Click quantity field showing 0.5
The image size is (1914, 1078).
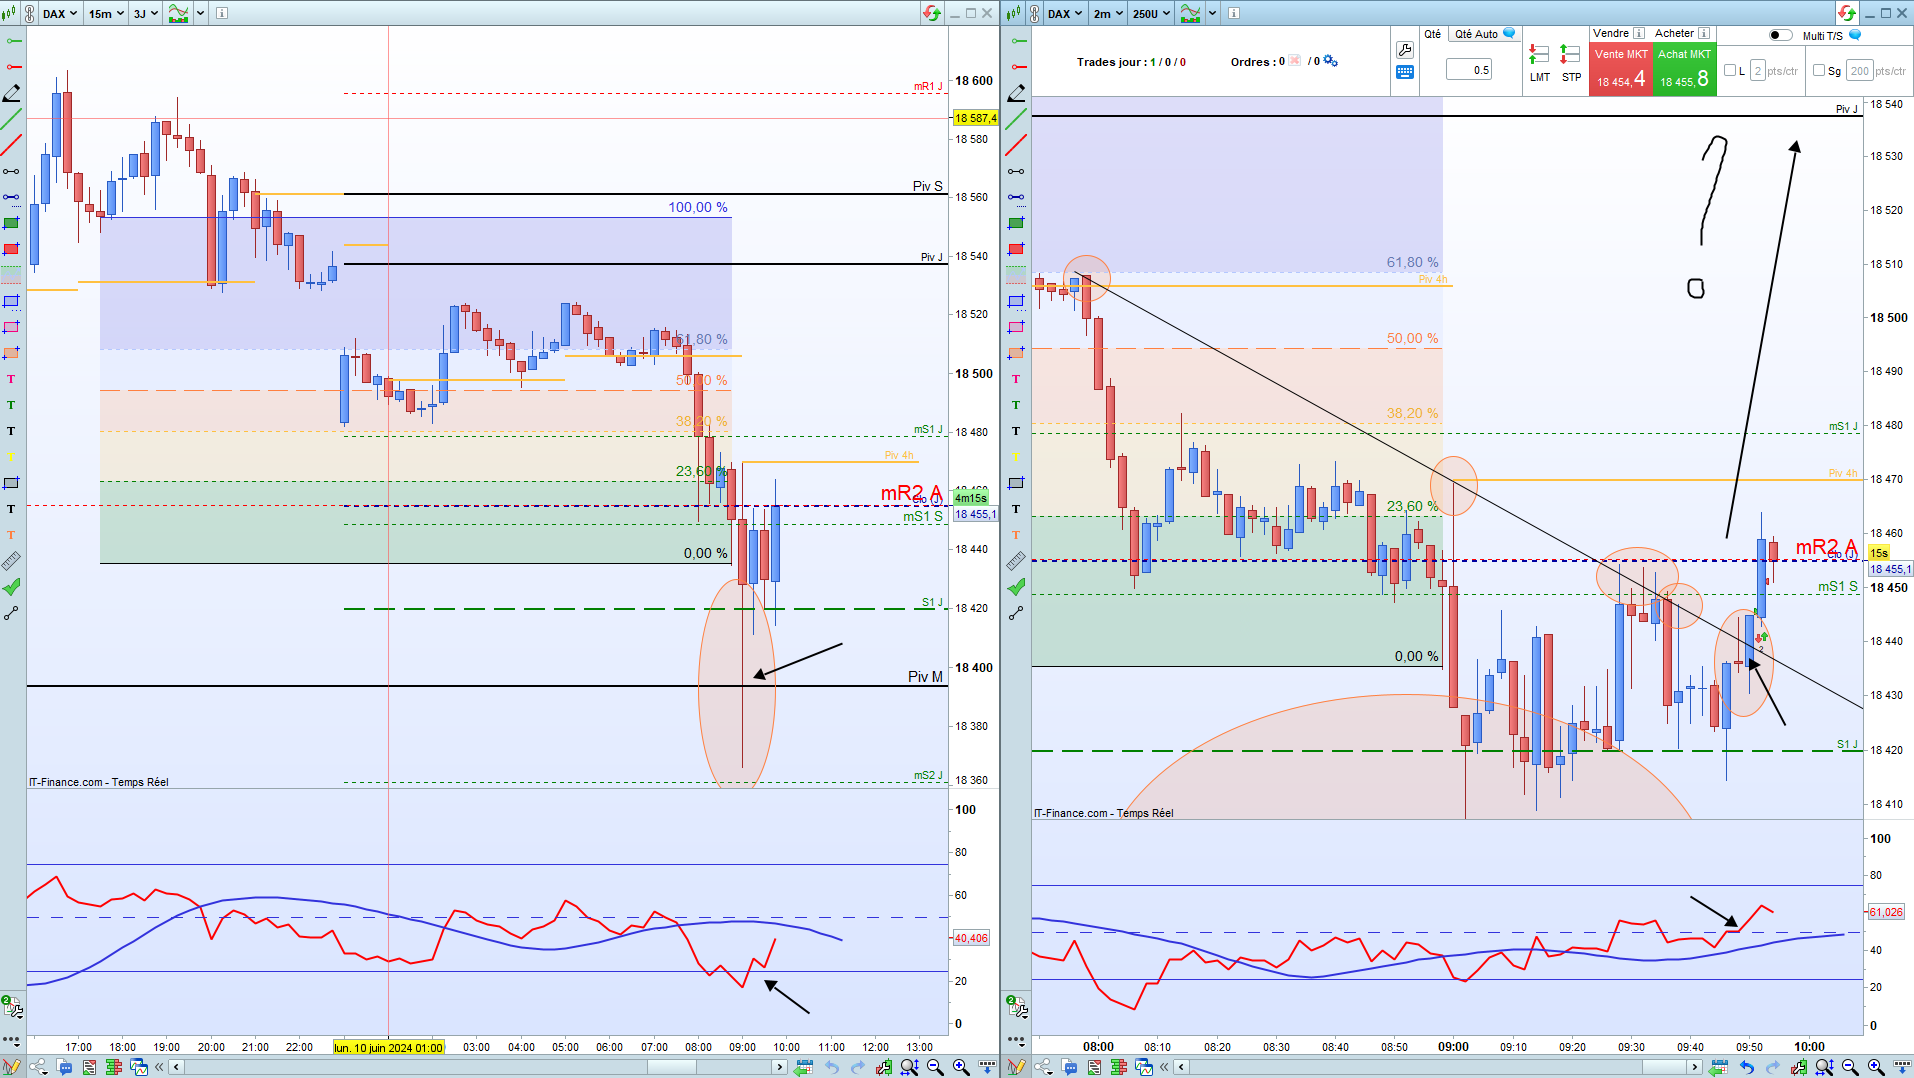(x=1469, y=69)
